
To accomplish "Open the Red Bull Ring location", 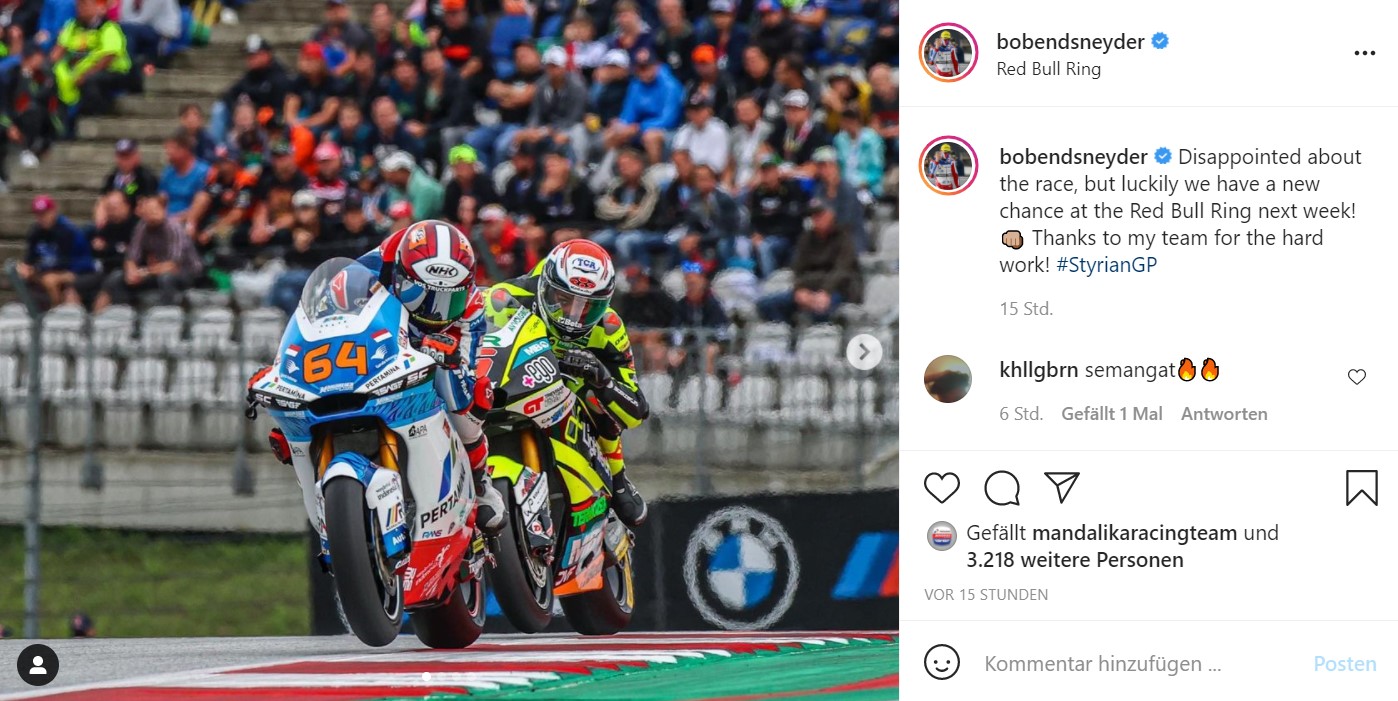I will click(1048, 69).
